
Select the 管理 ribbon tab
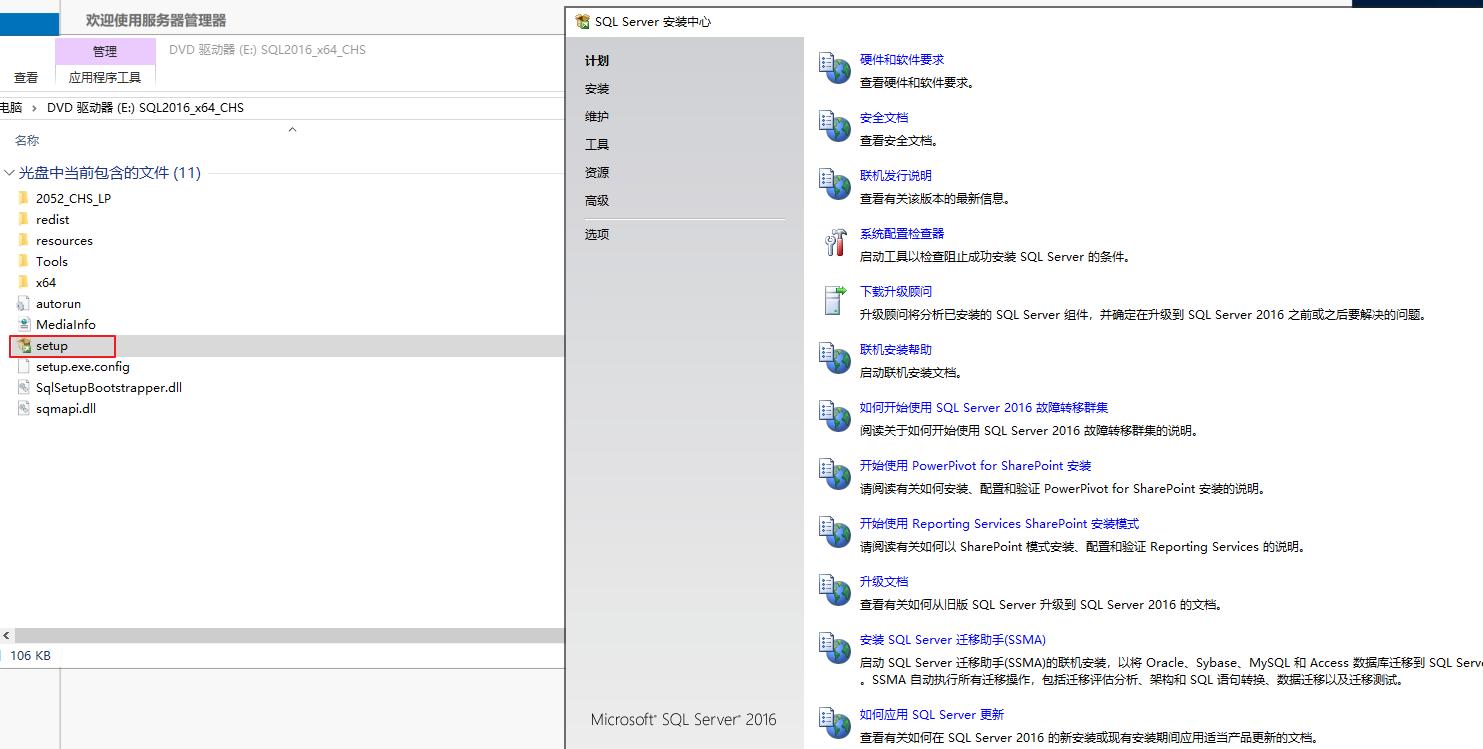tap(104, 50)
